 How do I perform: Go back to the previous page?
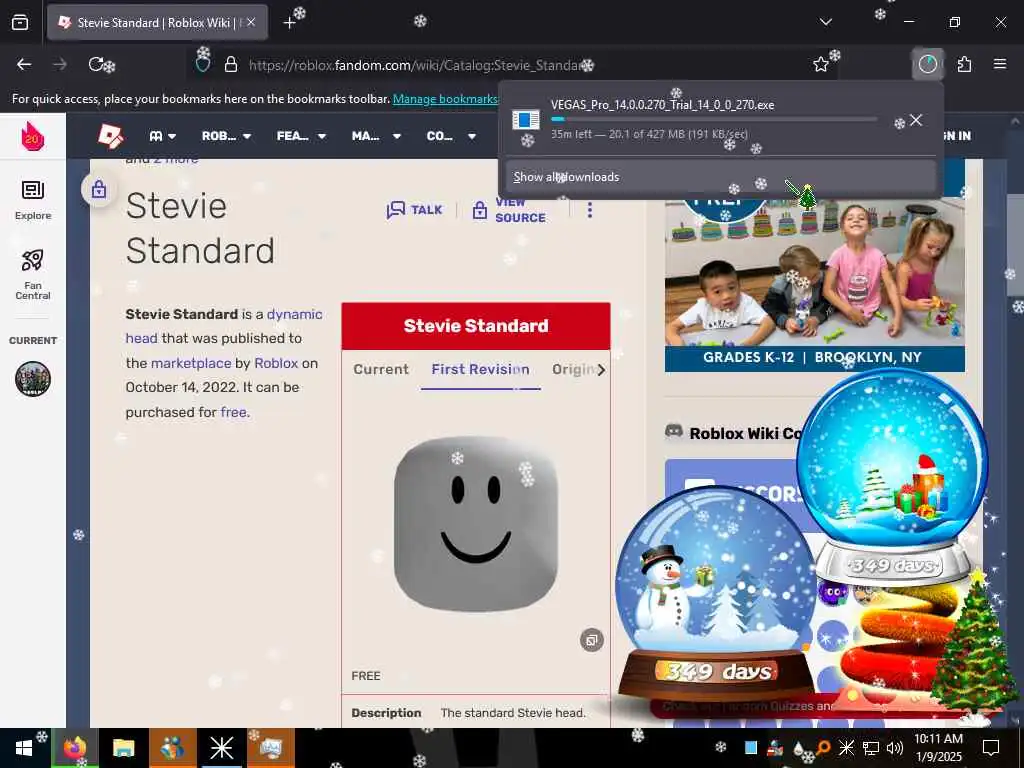(x=24, y=64)
